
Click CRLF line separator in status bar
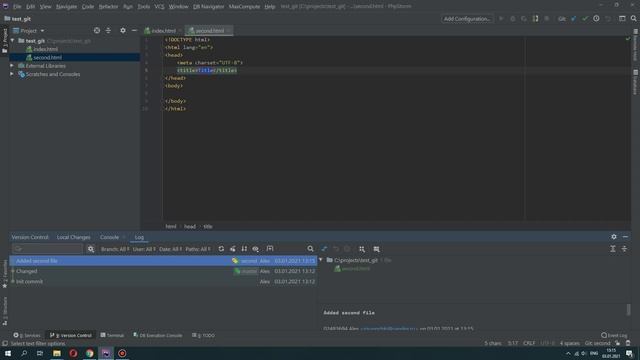tap(529, 343)
